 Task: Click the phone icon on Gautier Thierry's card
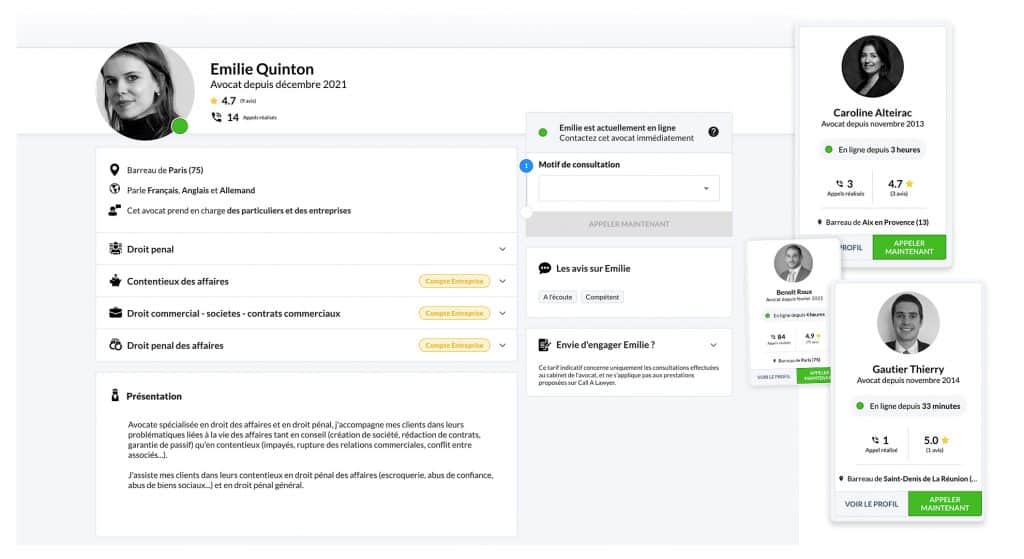pos(875,440)
